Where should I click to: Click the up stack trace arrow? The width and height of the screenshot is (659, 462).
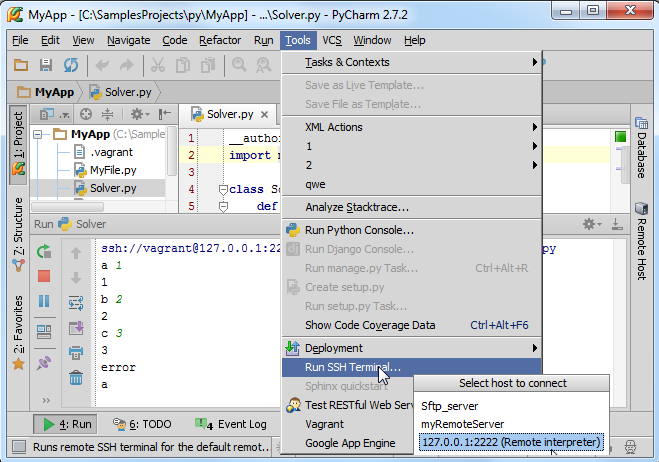pyautogui.click(x=76, y=253)
